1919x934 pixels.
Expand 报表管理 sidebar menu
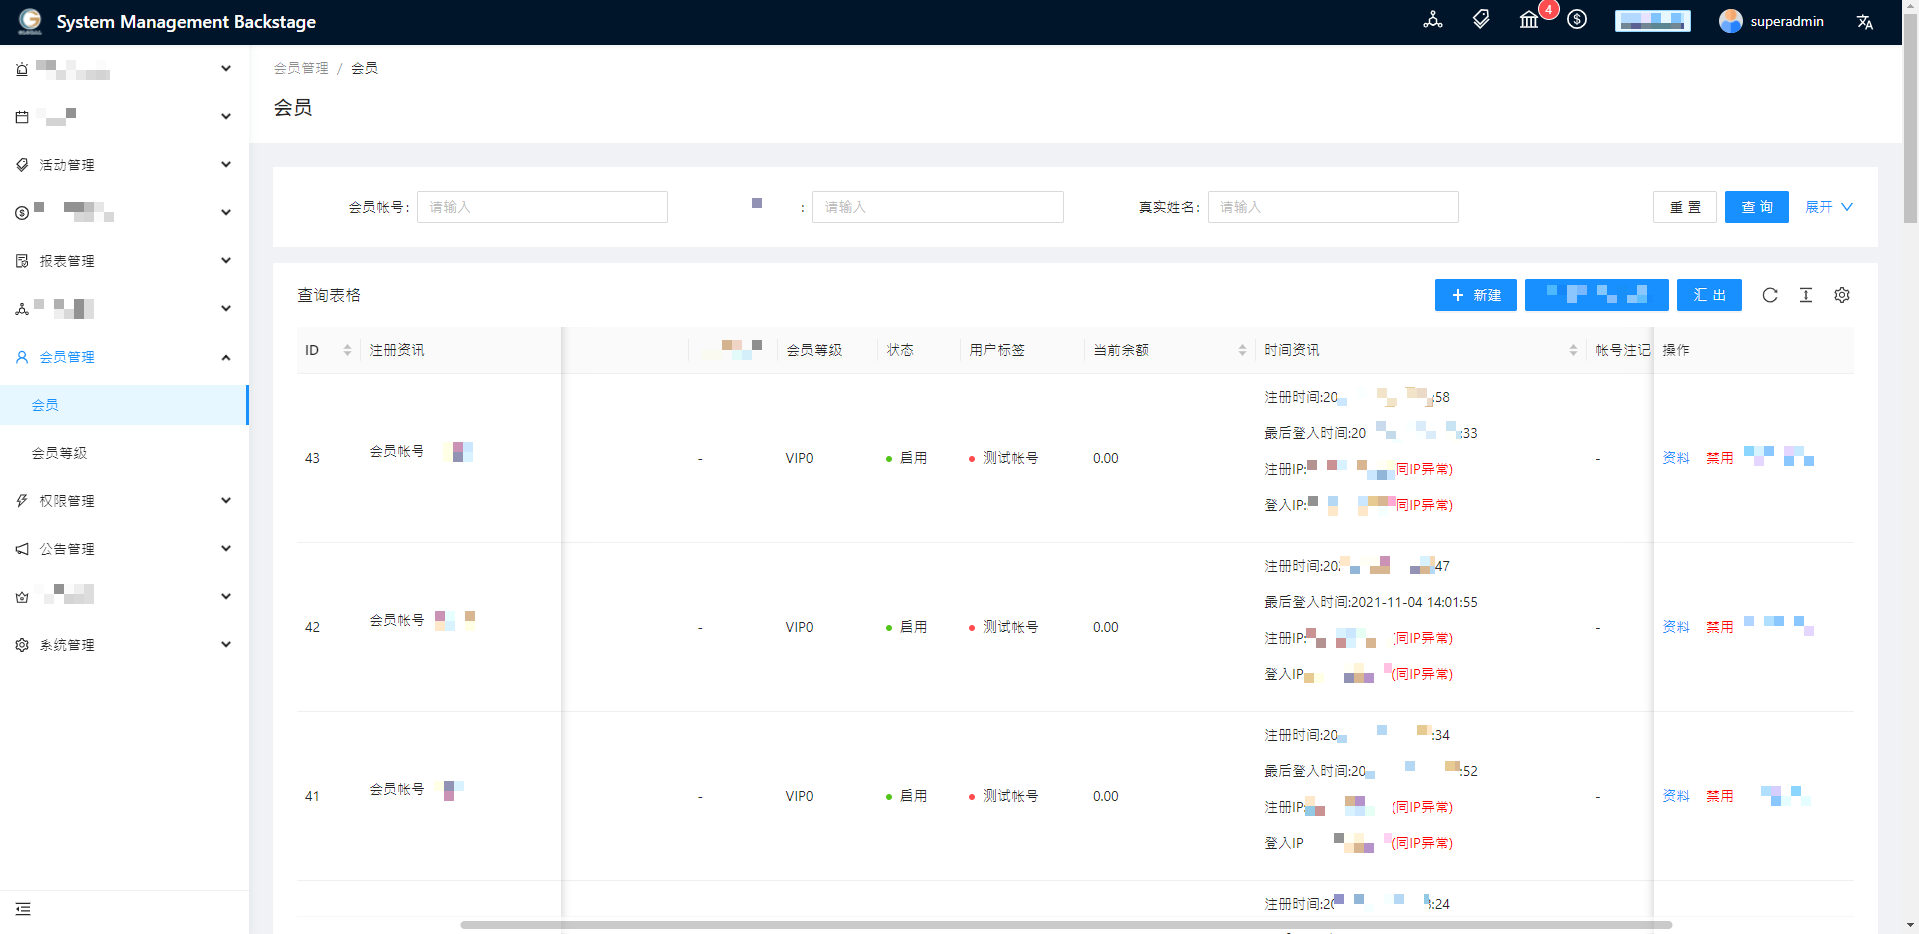(x=124, y=261)
